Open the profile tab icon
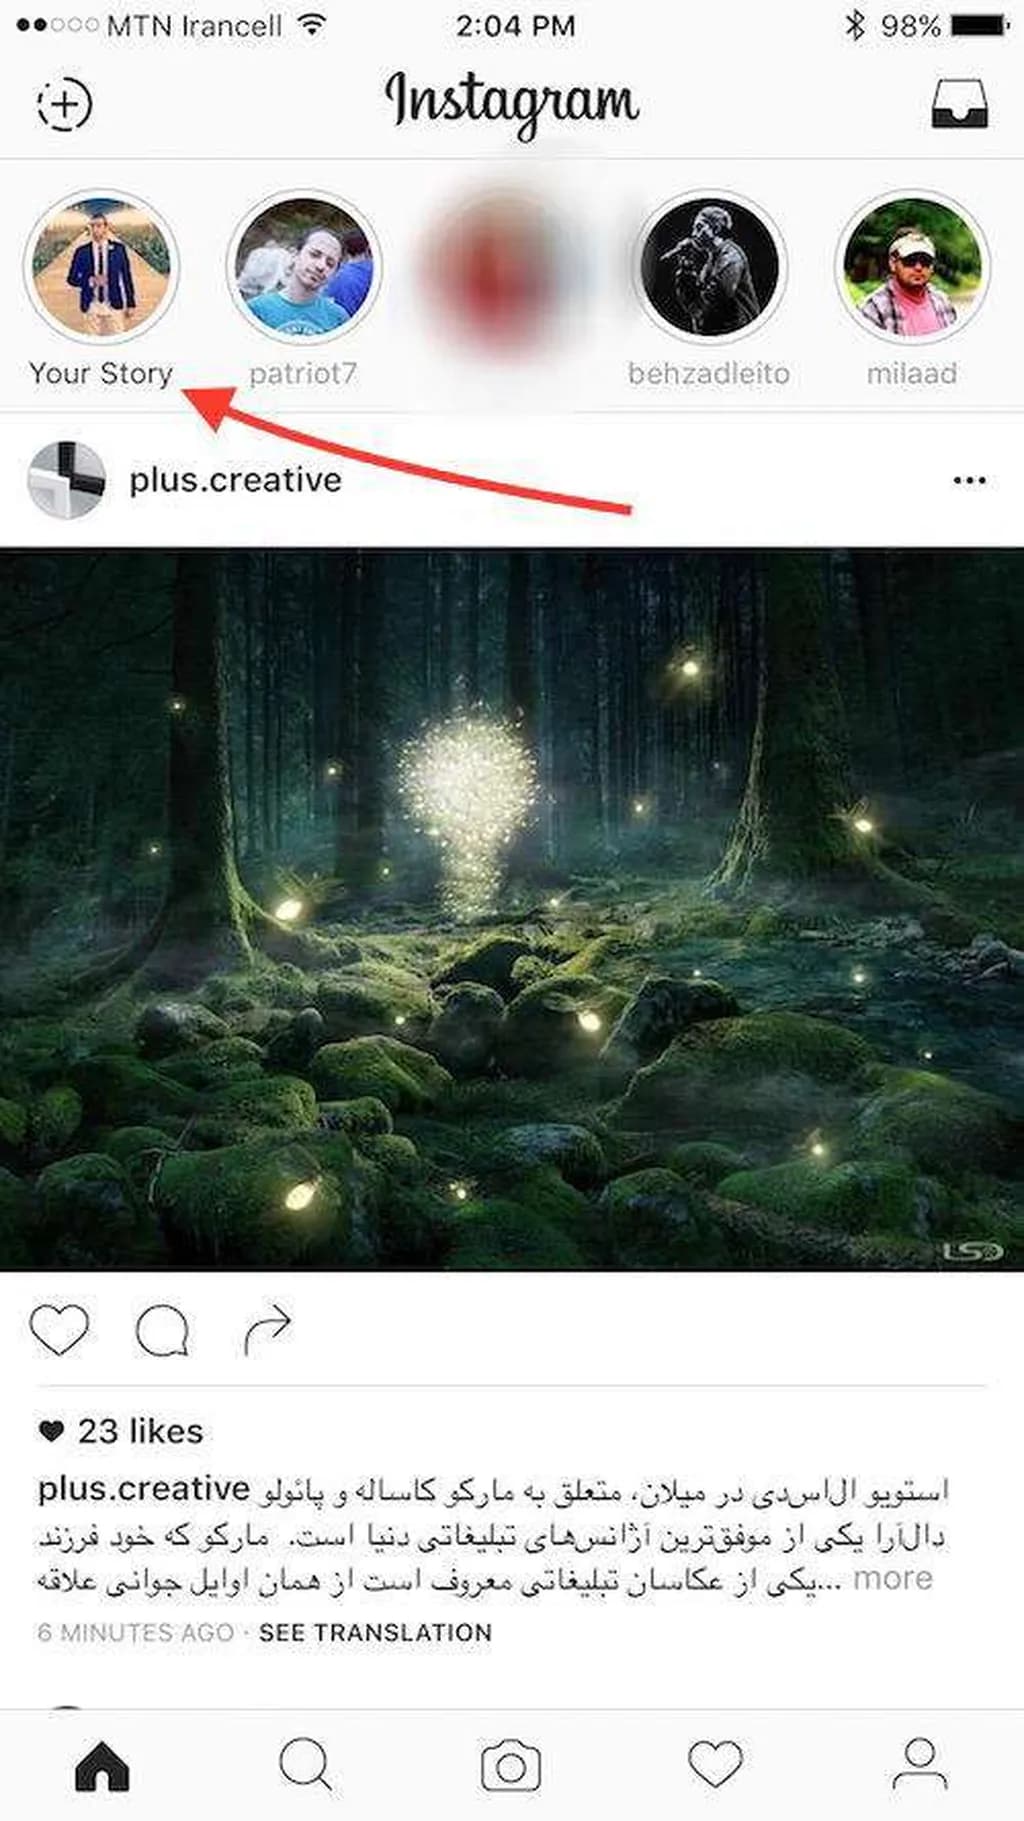 pos(919,1766)
